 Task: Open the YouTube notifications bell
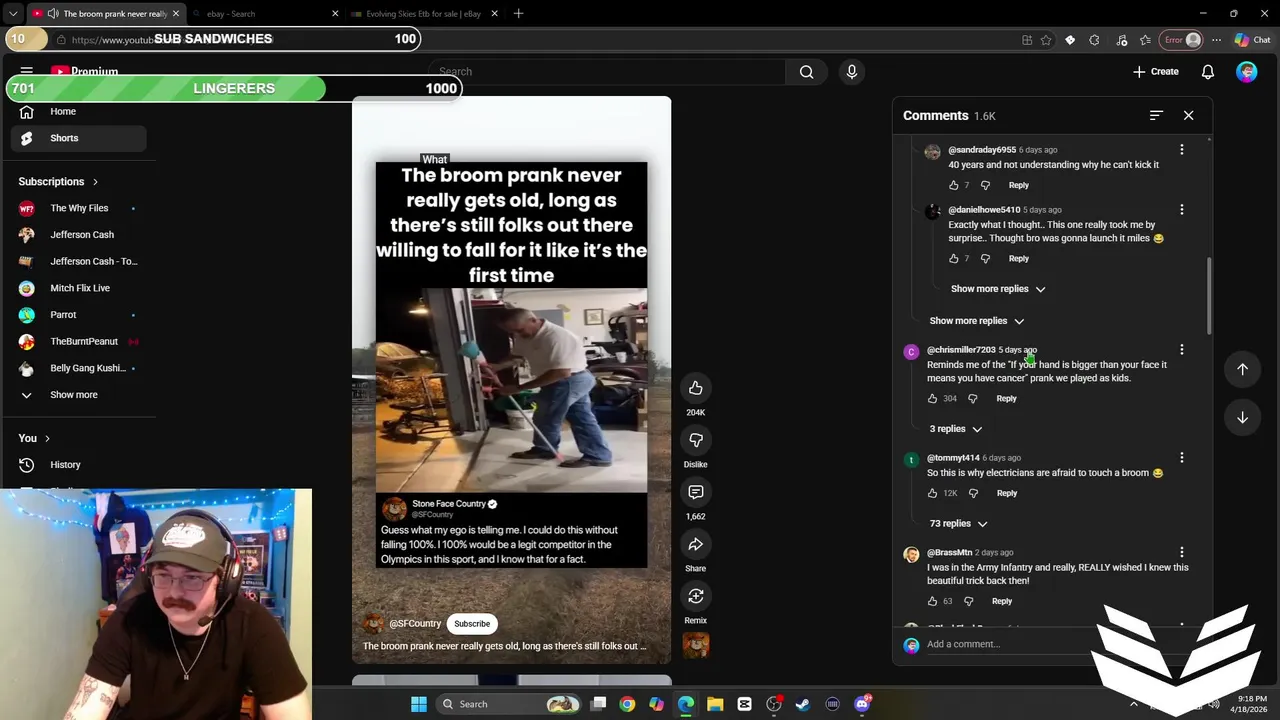pyautogui.click(x=1208, y=72)
